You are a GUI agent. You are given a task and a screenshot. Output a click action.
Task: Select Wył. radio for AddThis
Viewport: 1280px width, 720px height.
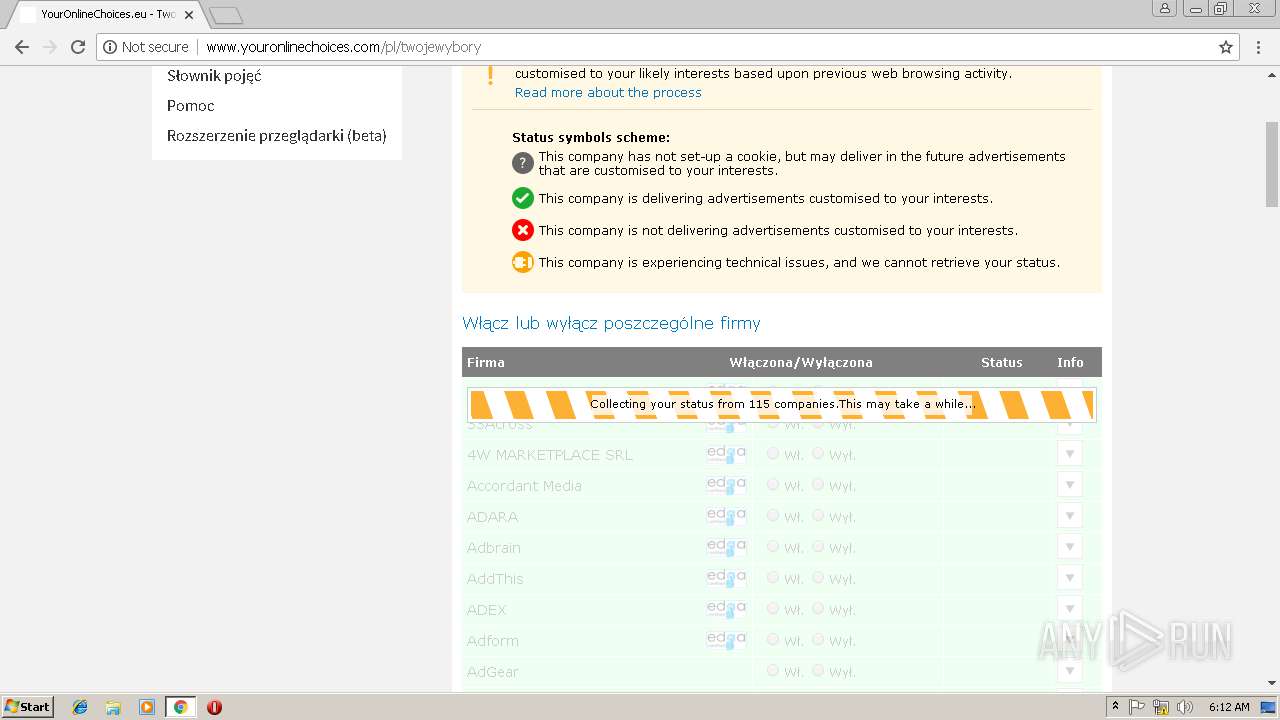(x=818, y=577)
